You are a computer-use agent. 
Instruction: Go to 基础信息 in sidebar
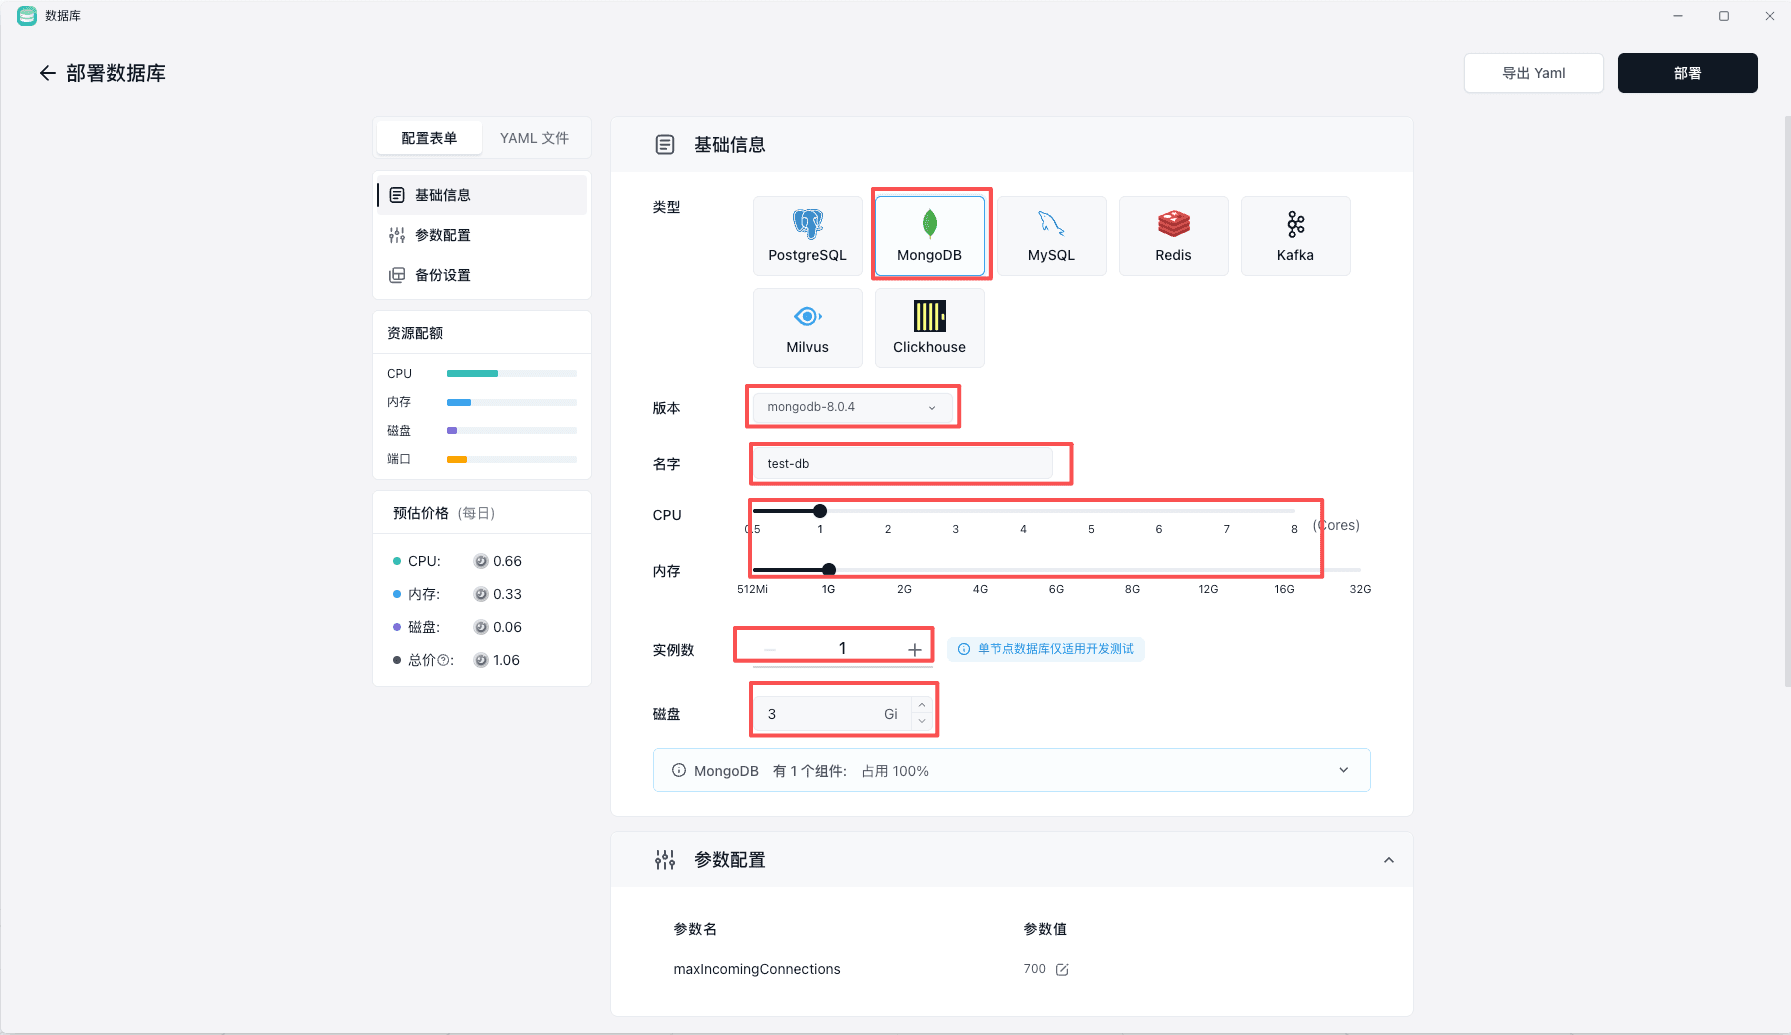point(482,195)
